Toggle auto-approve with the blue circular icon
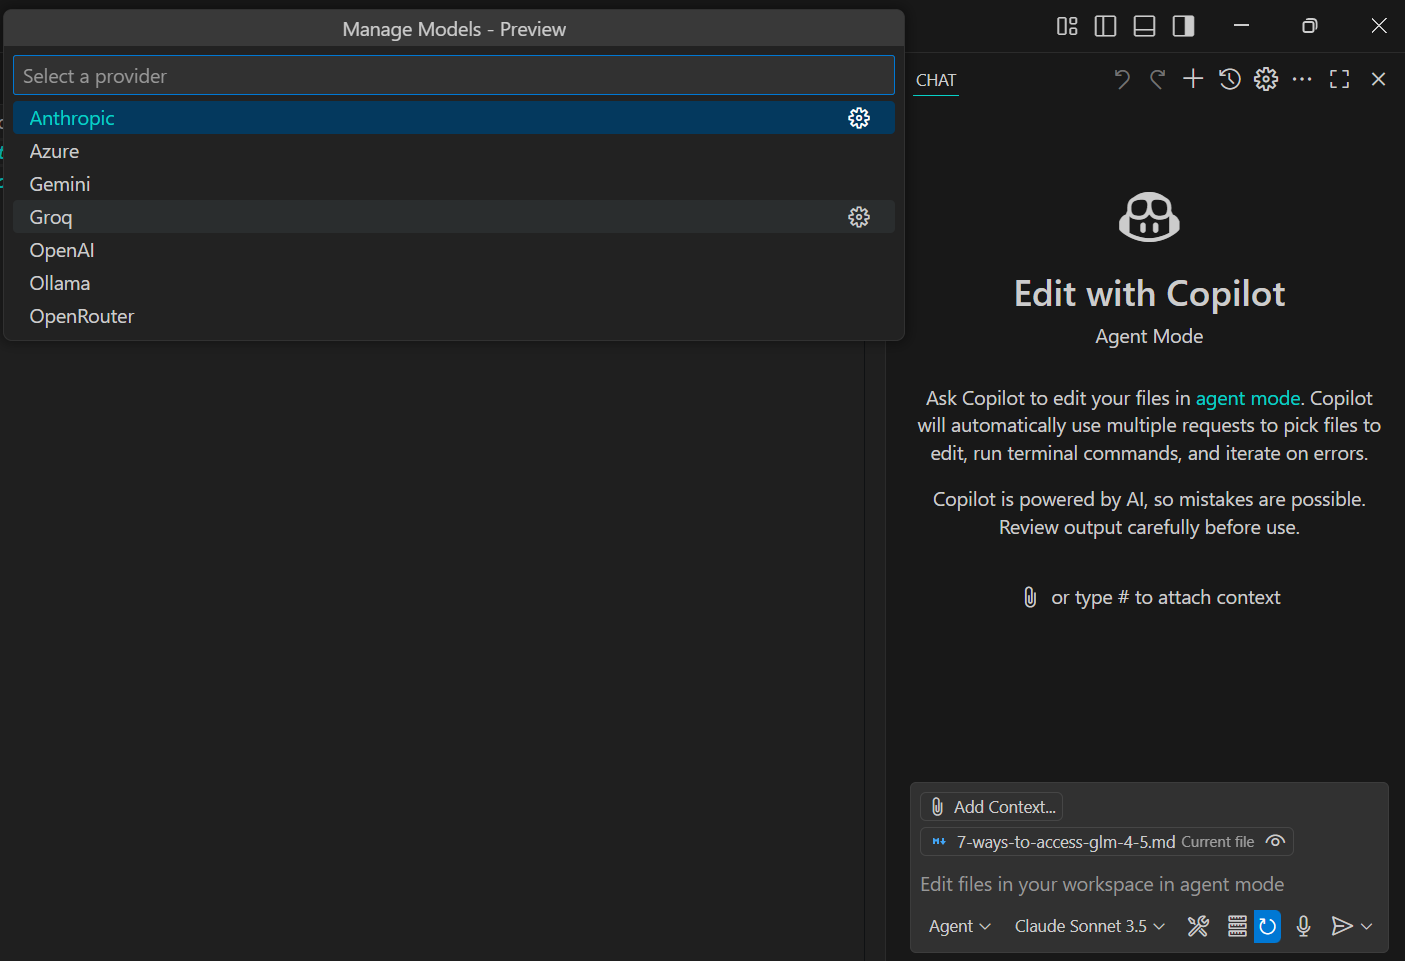This screenshot has width=1405, height=961. click(1267, 926)
